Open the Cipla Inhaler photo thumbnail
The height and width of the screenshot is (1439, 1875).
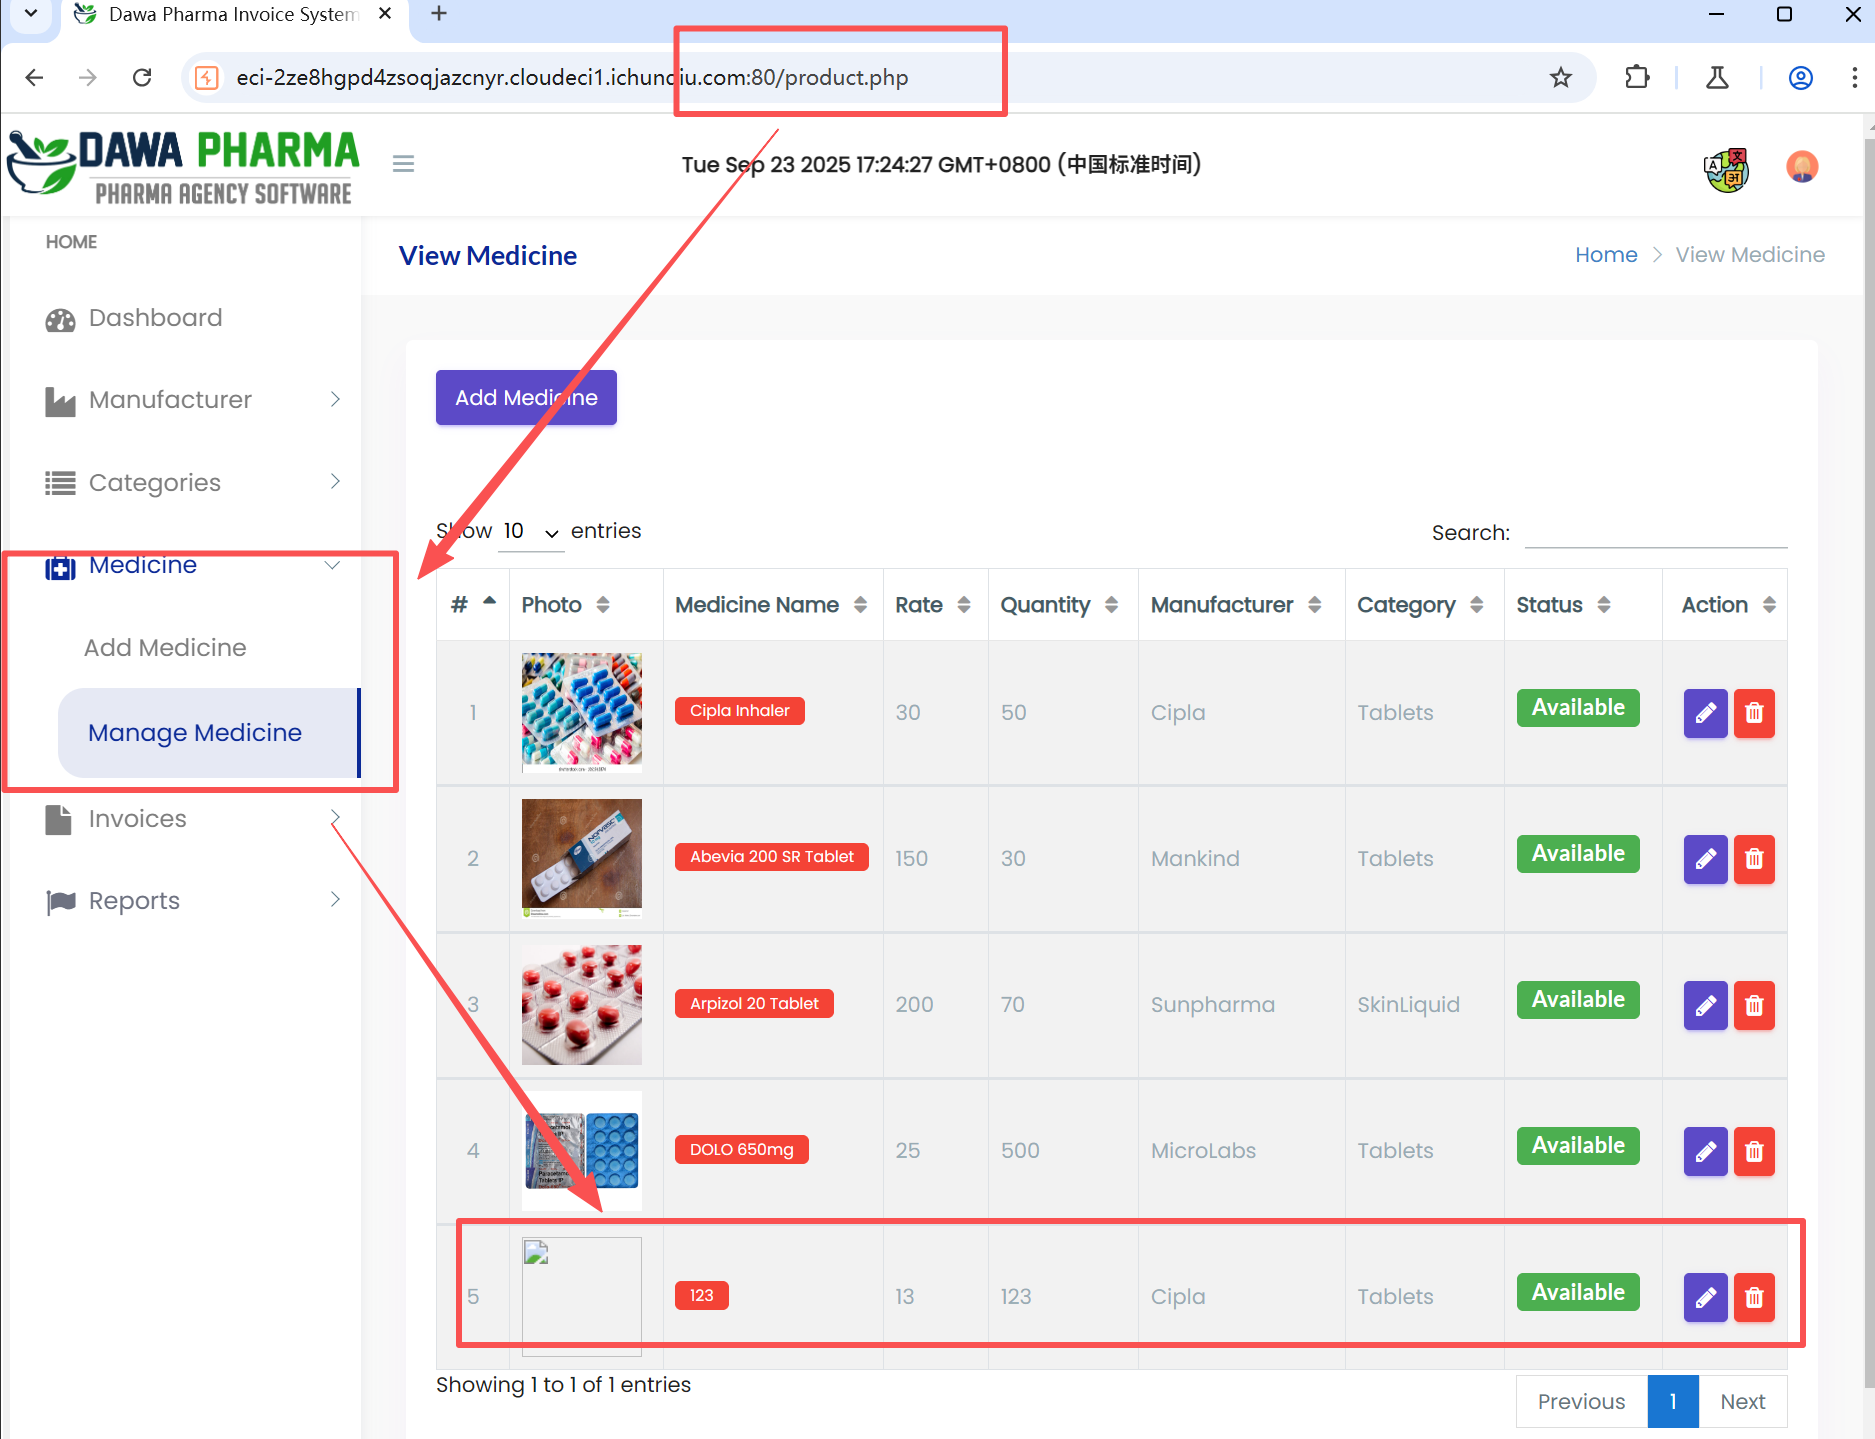coord(582,712)
